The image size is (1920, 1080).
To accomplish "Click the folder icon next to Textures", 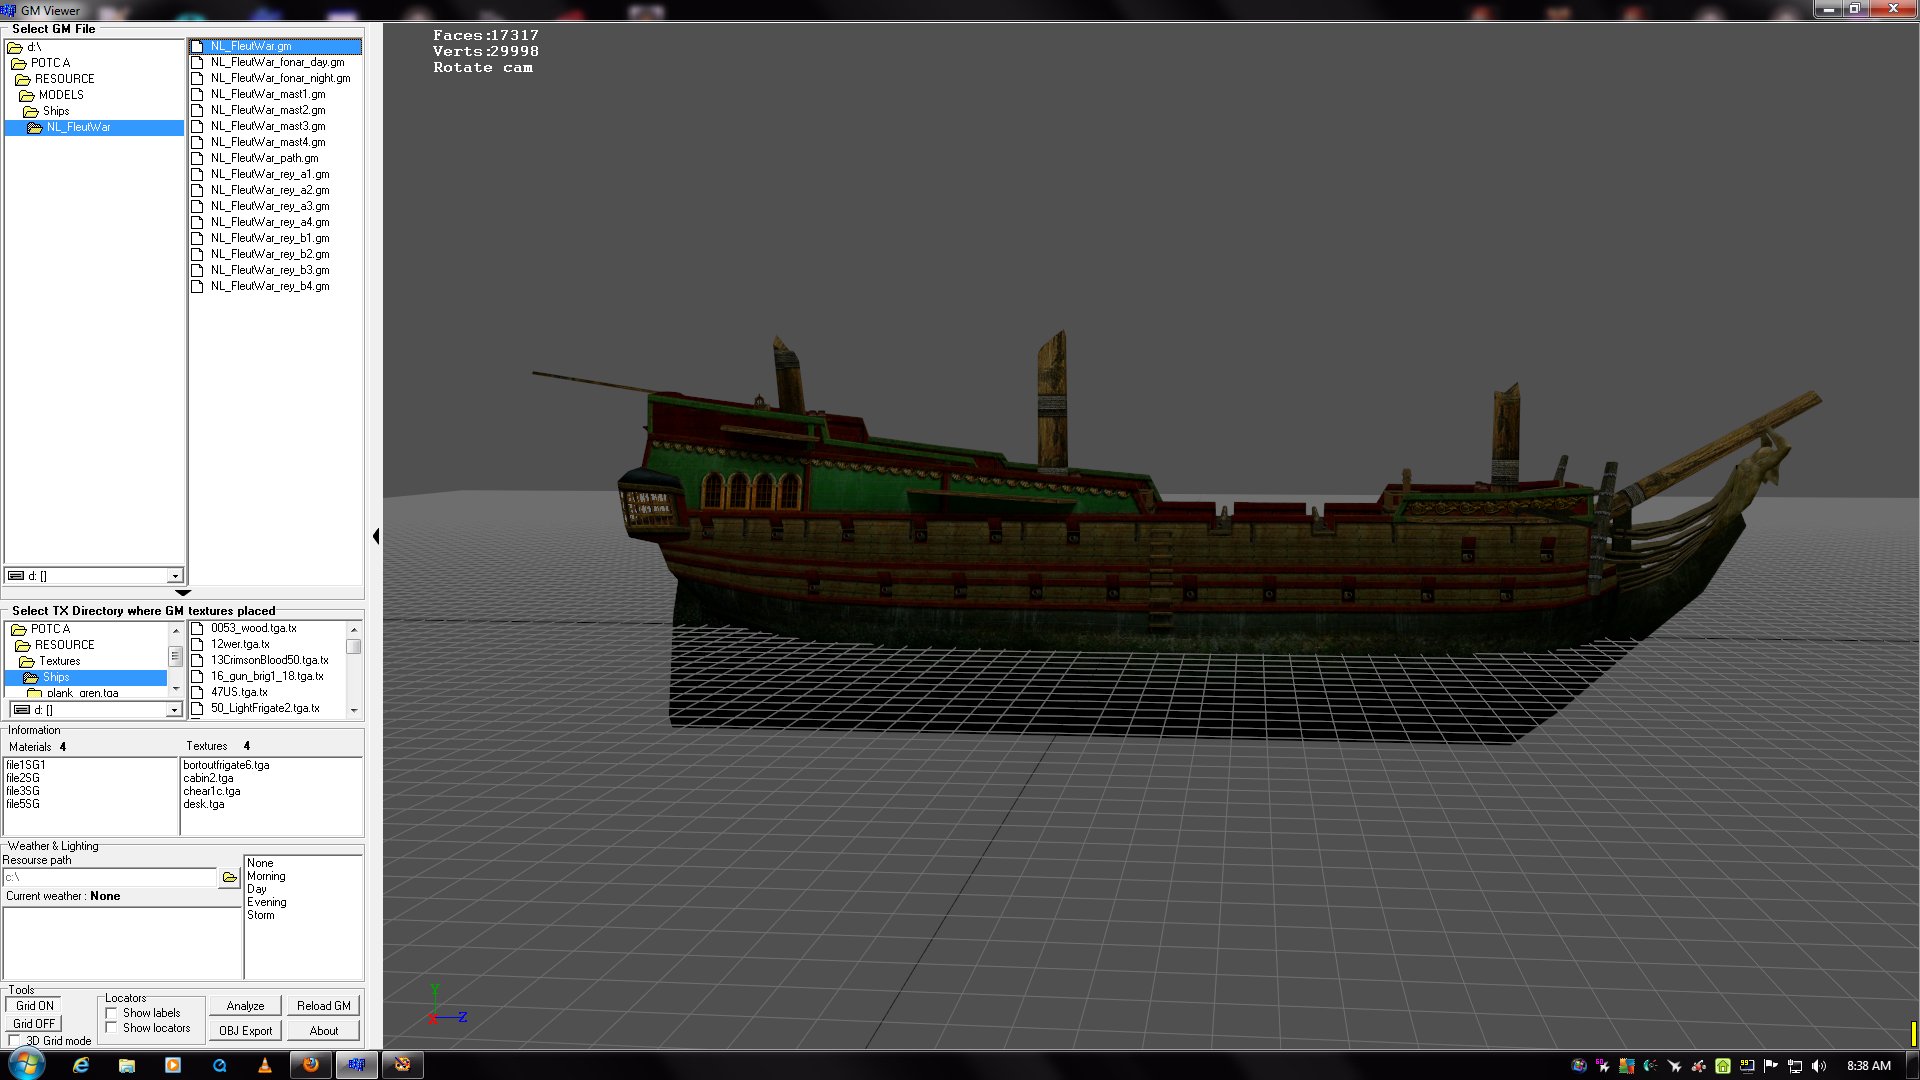I will 27,661.
